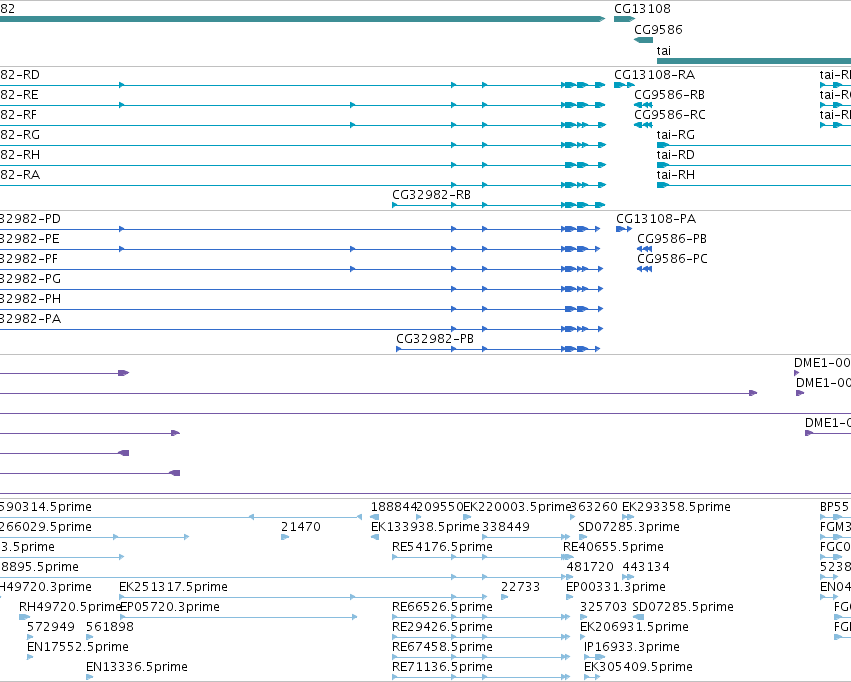Click the 82-RA transcript label
The width and height of the screenshot is (851, 682).
click(20, 175)
